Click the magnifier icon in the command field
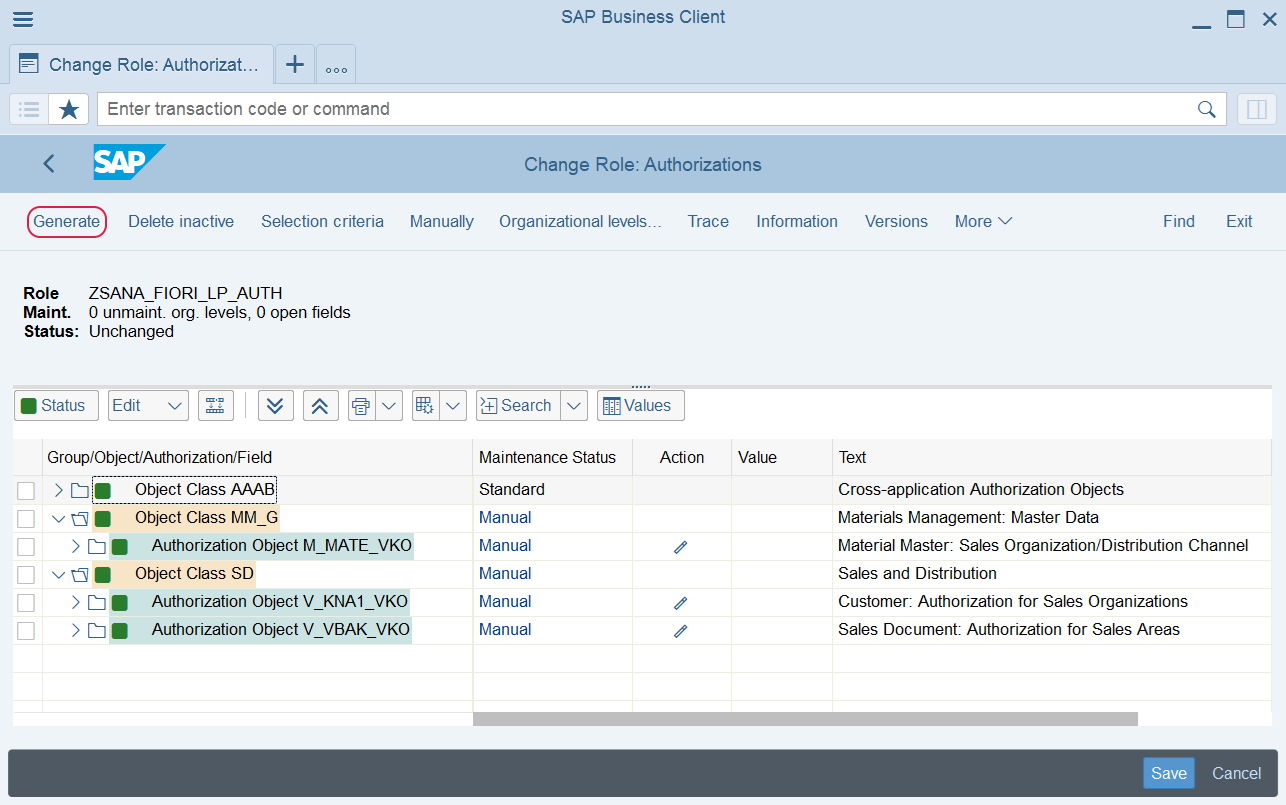 [1207, 109]
